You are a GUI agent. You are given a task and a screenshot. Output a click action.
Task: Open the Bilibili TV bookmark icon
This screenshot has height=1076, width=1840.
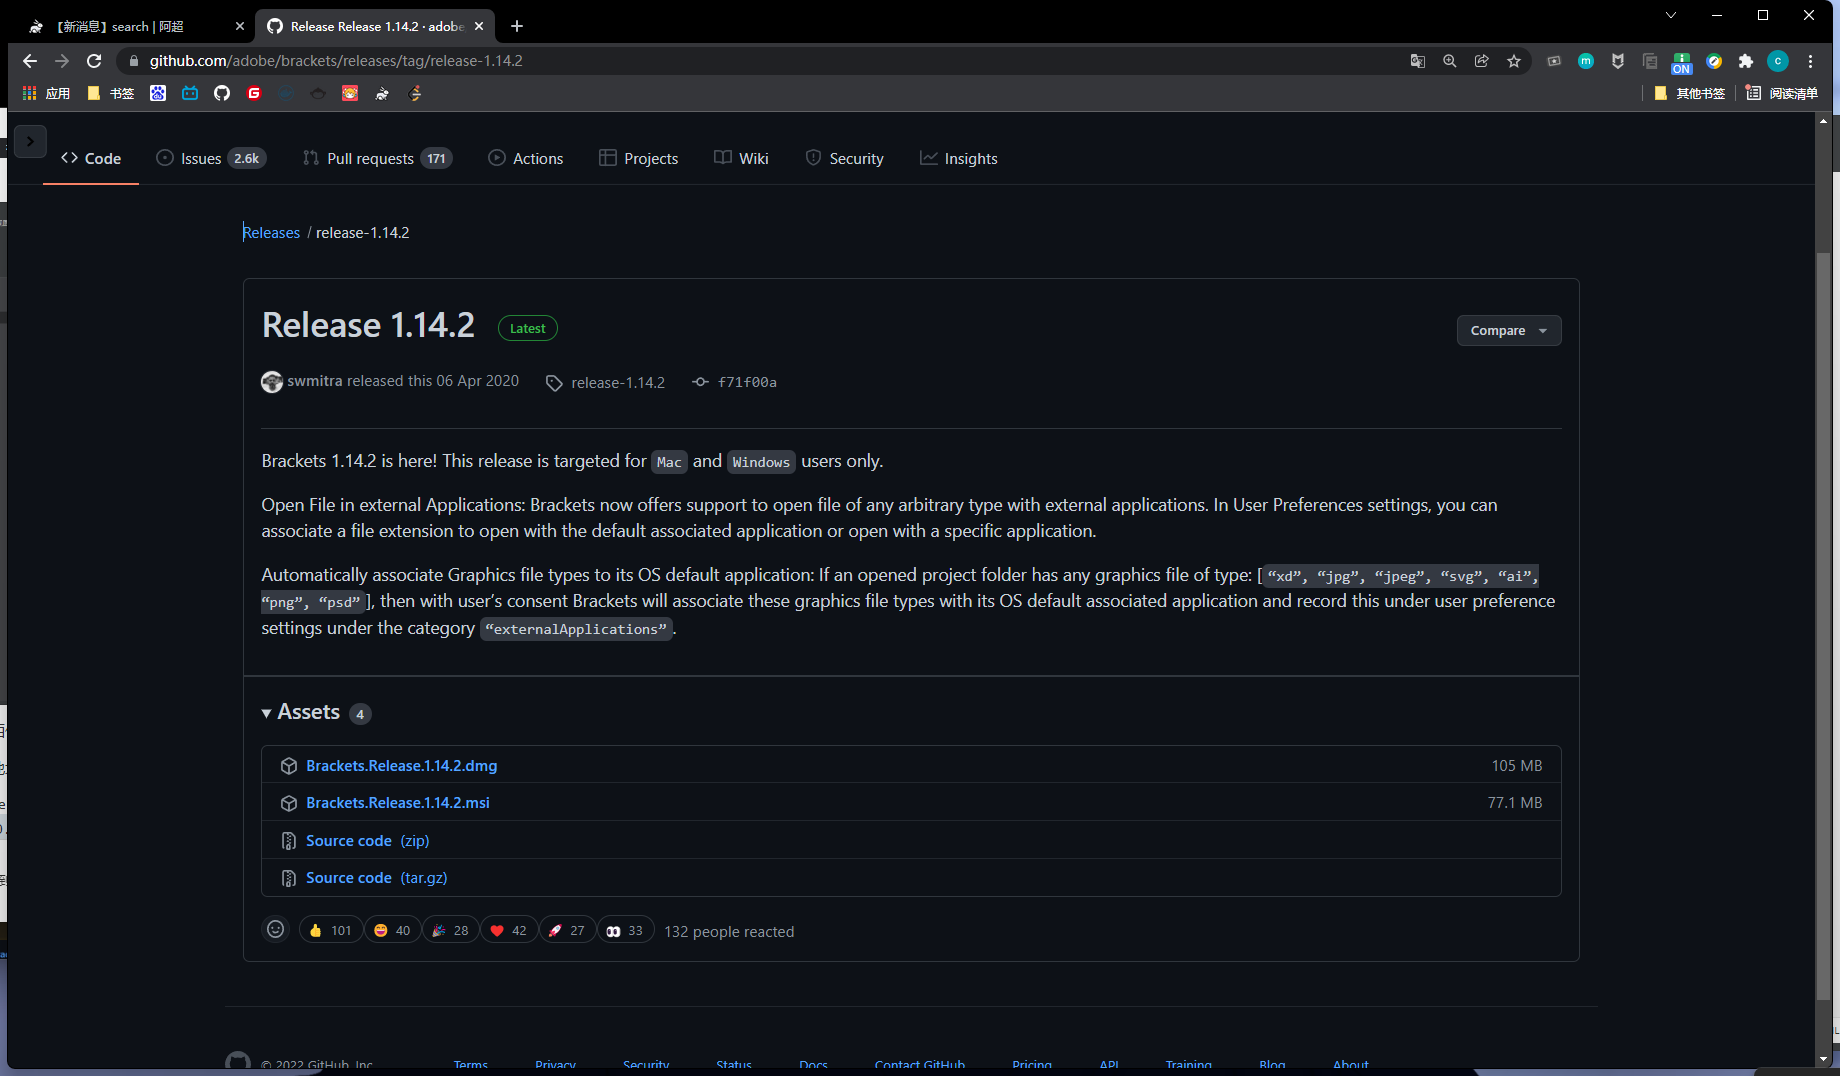click(x=190, y=93)
